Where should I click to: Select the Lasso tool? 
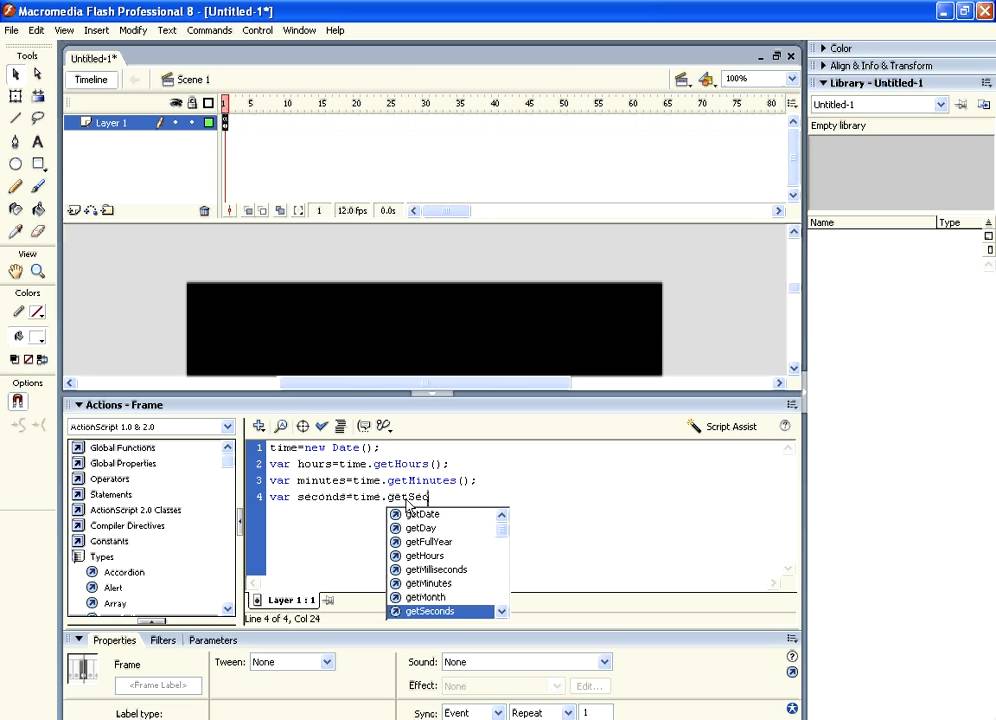[38, 118]
